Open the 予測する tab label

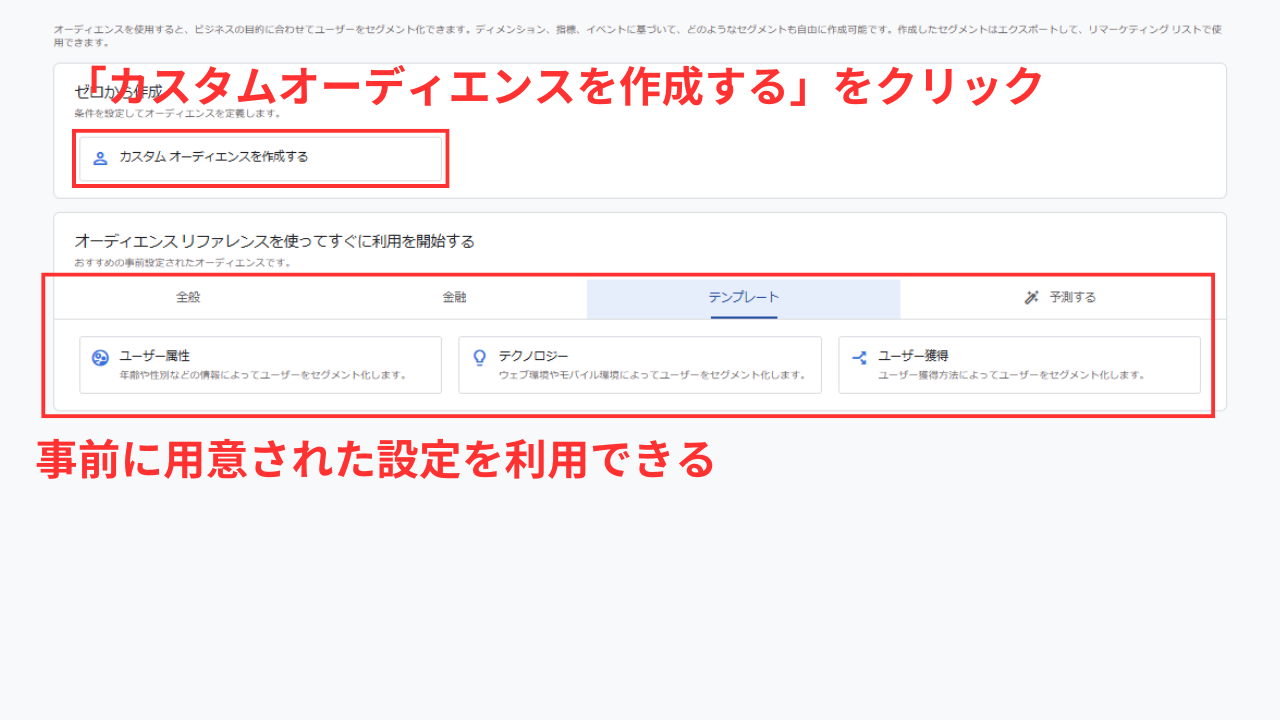click(x=1073, y=297)
